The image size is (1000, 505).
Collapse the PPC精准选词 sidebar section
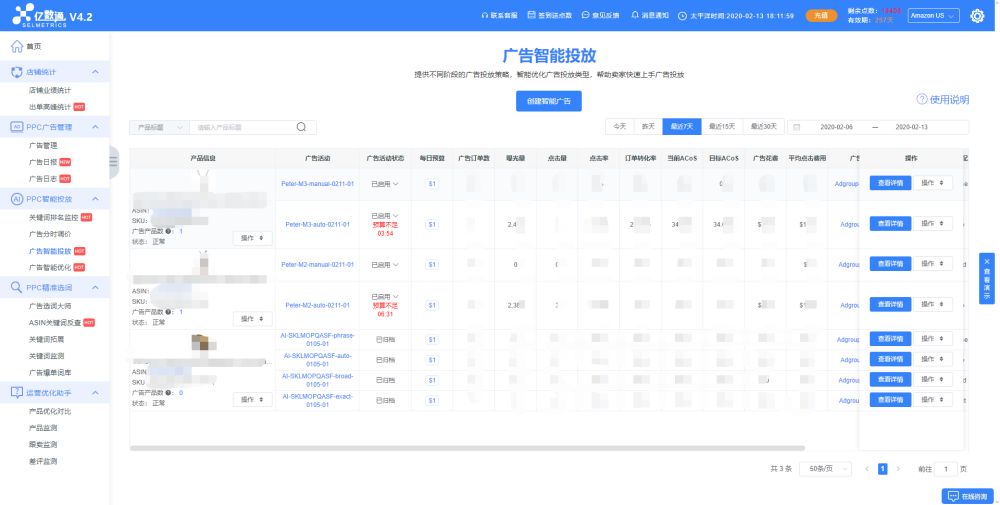click(95, 288)
